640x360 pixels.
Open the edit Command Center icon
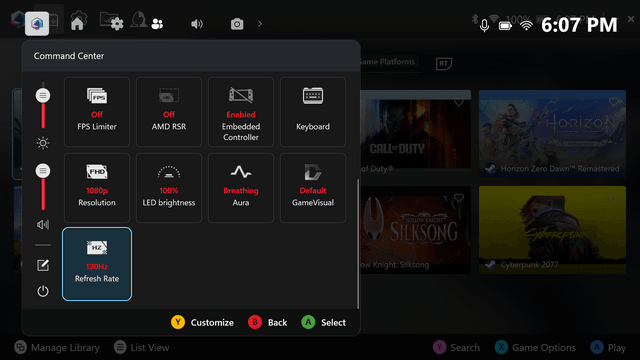pyautogui.click(x=43, y=265)
